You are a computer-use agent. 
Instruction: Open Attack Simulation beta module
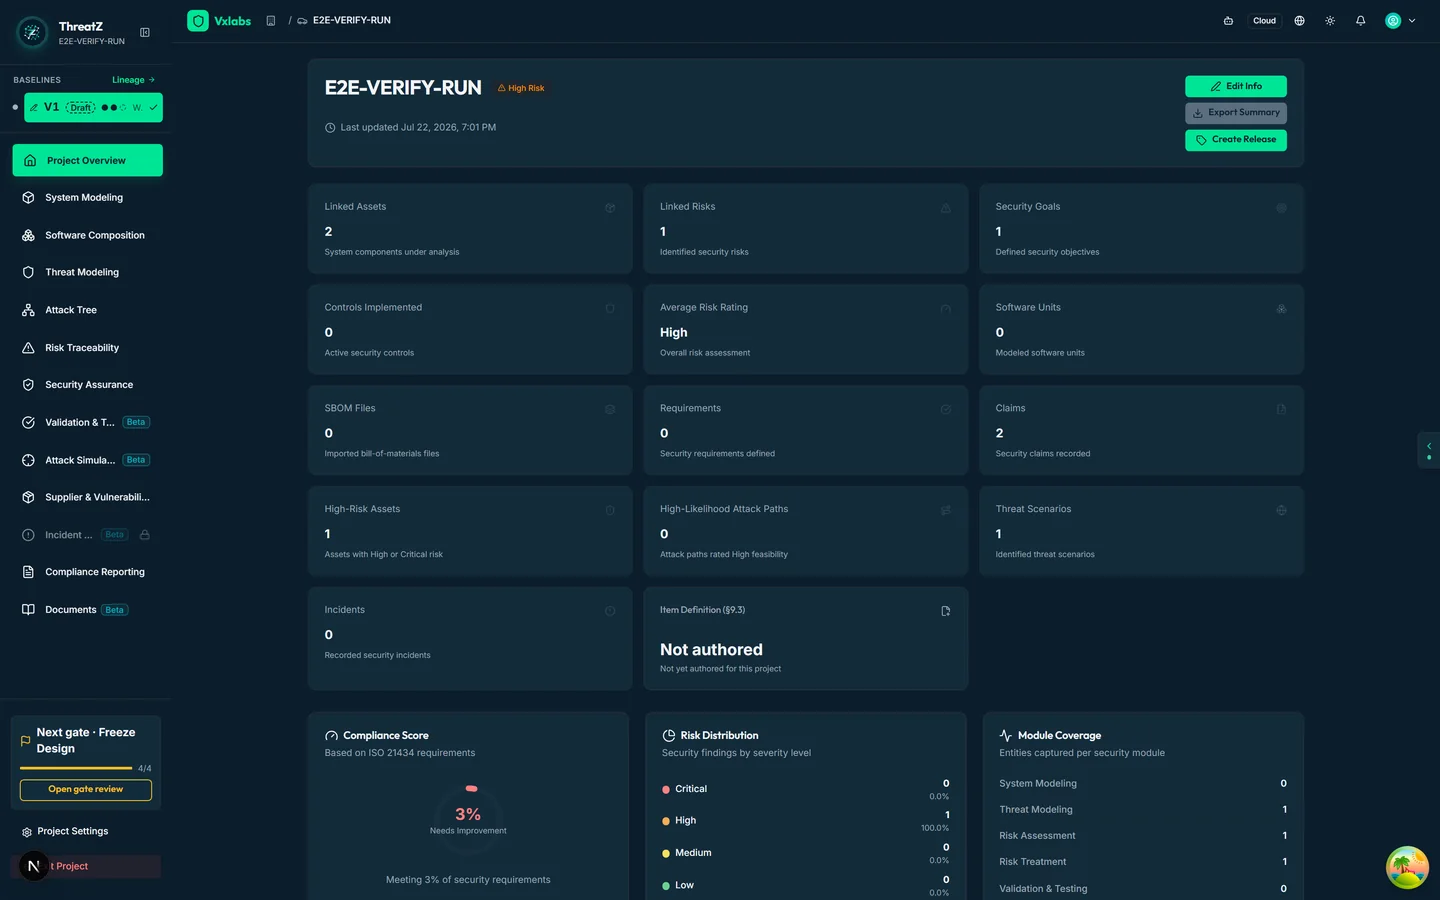(x=88, y=460)
